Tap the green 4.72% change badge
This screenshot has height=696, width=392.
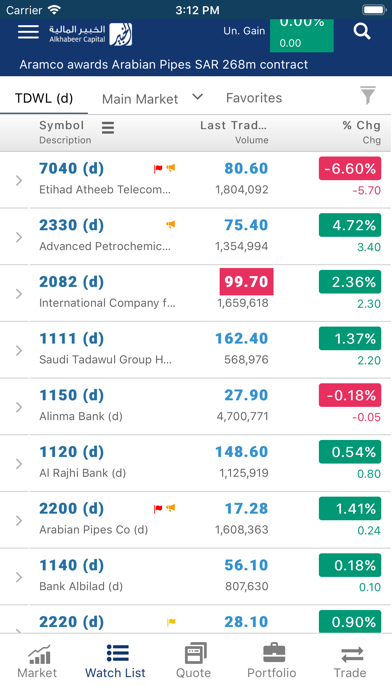(x=350, y=225)
